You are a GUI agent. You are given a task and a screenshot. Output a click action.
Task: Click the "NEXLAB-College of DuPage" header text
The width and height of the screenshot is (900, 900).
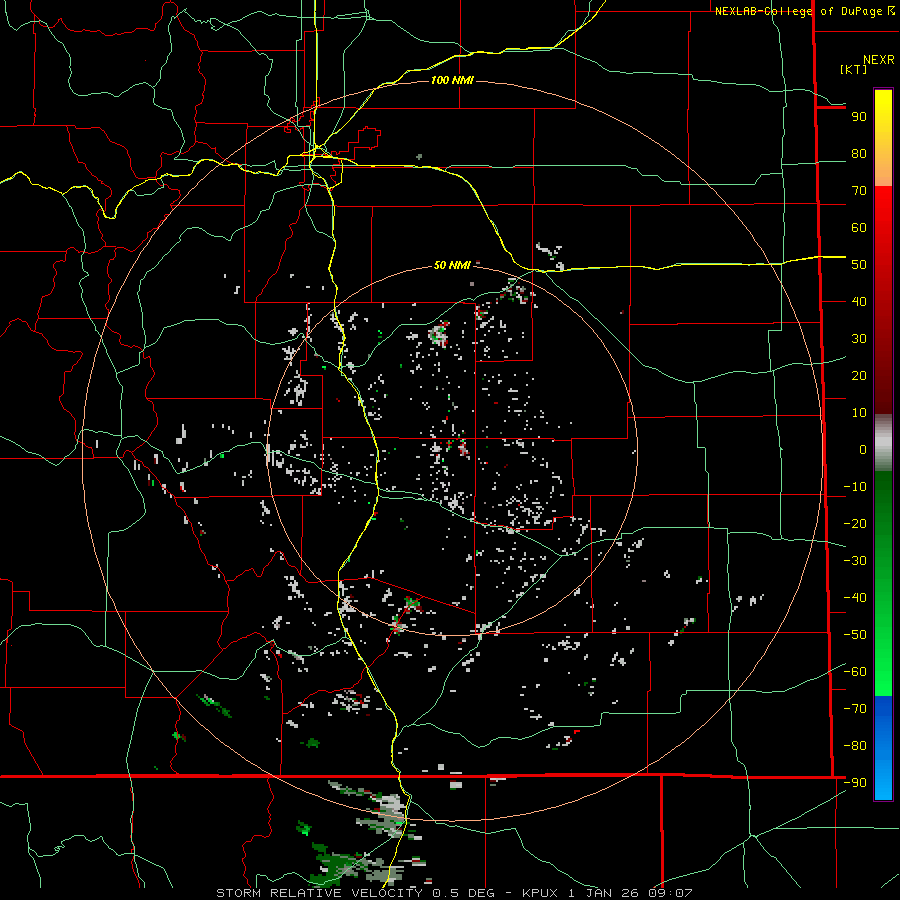point(800,11)
